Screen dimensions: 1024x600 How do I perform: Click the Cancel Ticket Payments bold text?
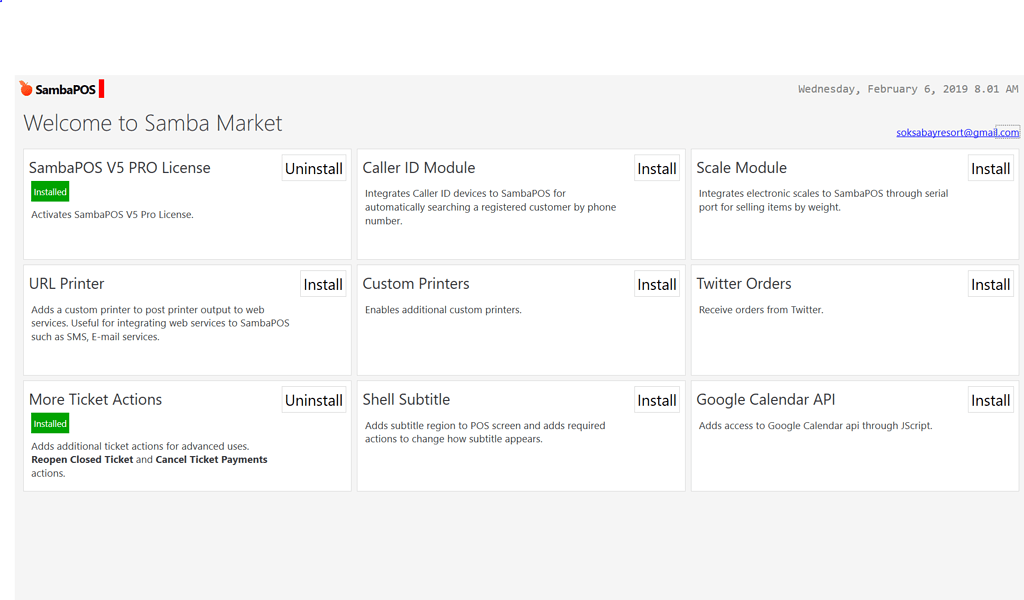pyautogui.click(x=212, y=459)
